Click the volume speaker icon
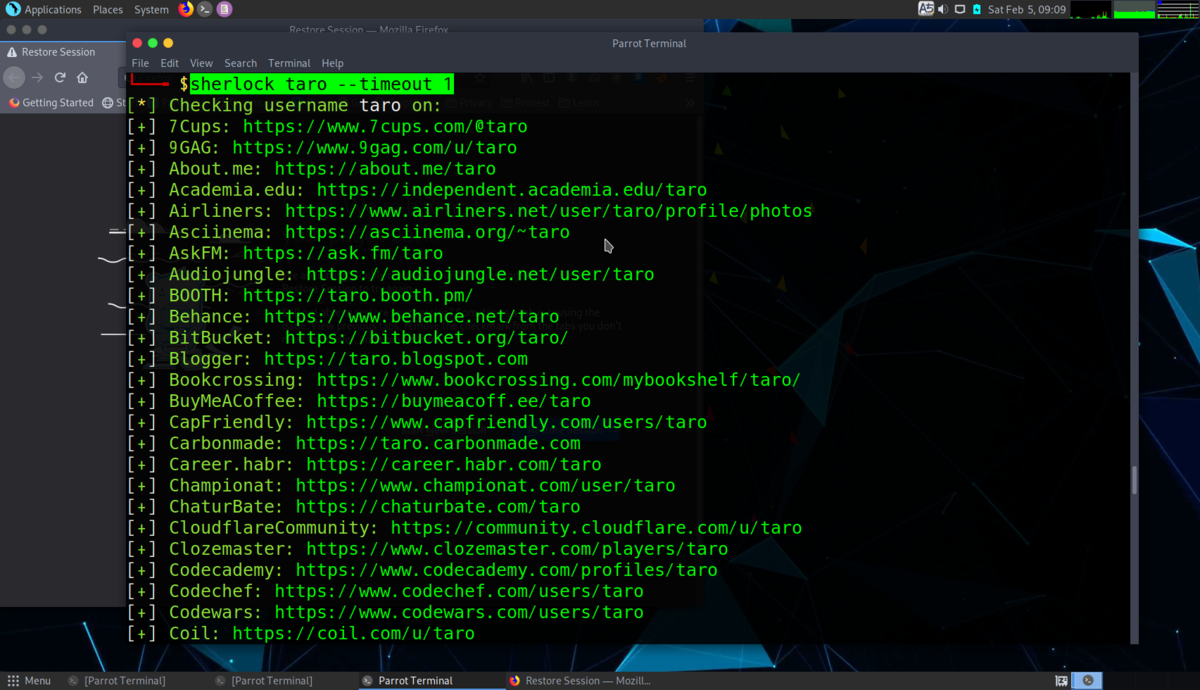Viewport: 1200px width, 690px height. [x=943, y=9]
